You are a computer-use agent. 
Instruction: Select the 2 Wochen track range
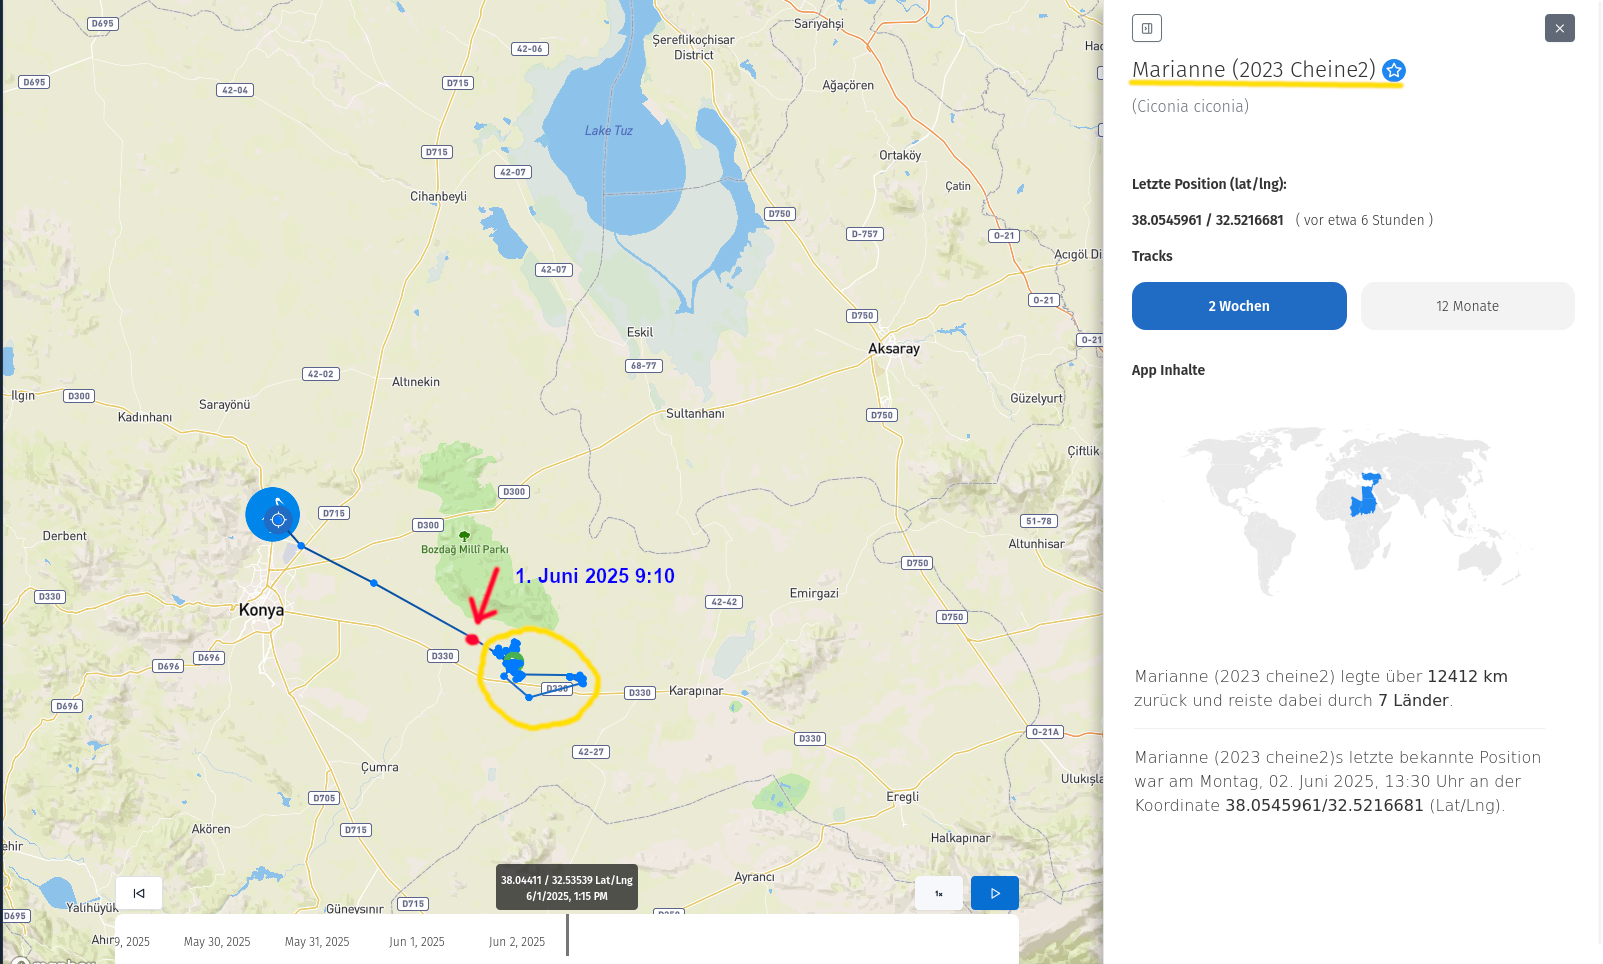(x=1239, y=306)
